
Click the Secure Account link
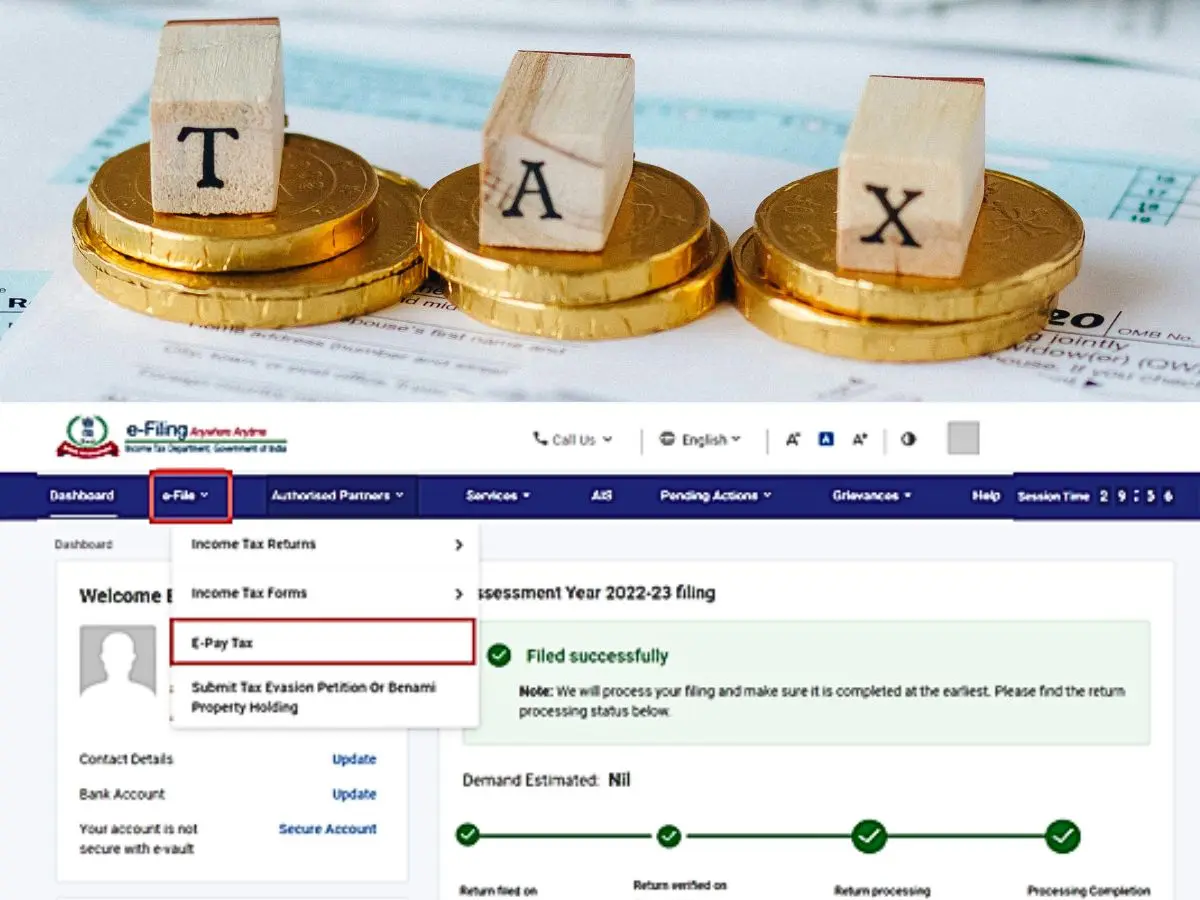(329, 829)
